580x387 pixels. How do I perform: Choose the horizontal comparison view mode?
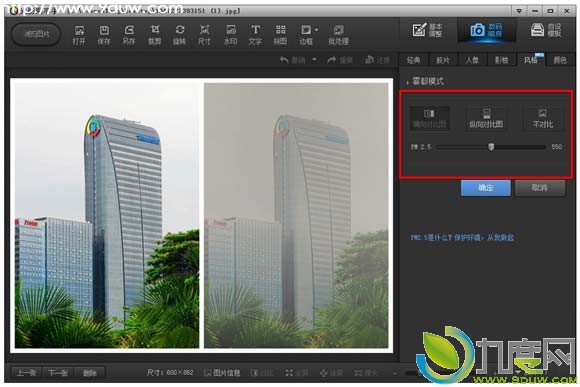(x=429, y=118)
